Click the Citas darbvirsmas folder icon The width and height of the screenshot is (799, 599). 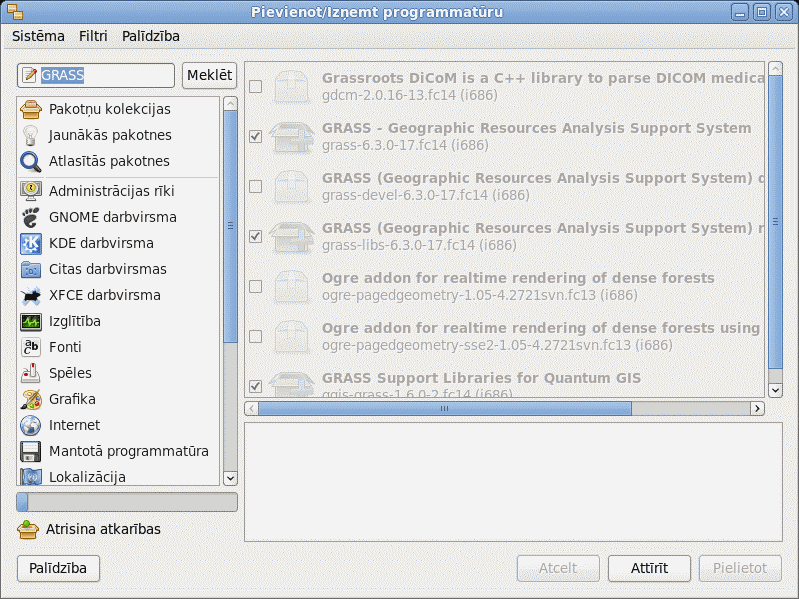click(x=31, y=269)
